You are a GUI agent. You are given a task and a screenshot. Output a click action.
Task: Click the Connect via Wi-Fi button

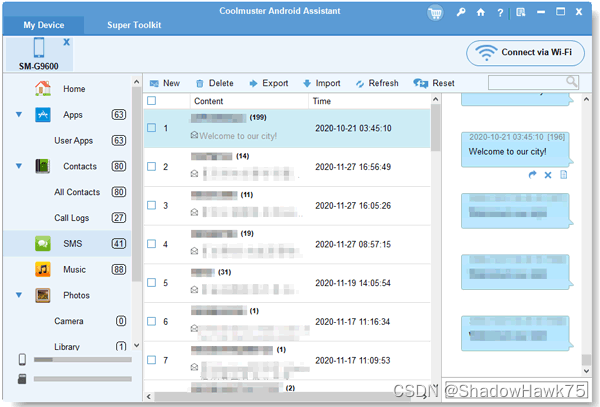coord(525,53)
